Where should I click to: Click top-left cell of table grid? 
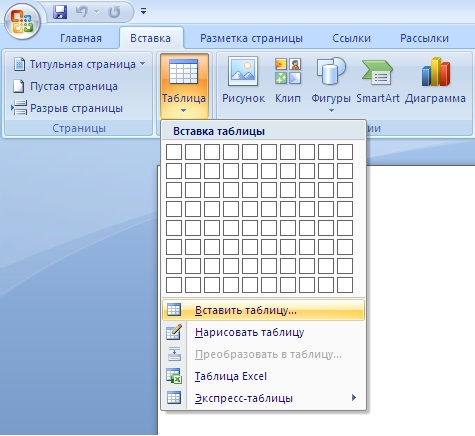click(174, 152)
